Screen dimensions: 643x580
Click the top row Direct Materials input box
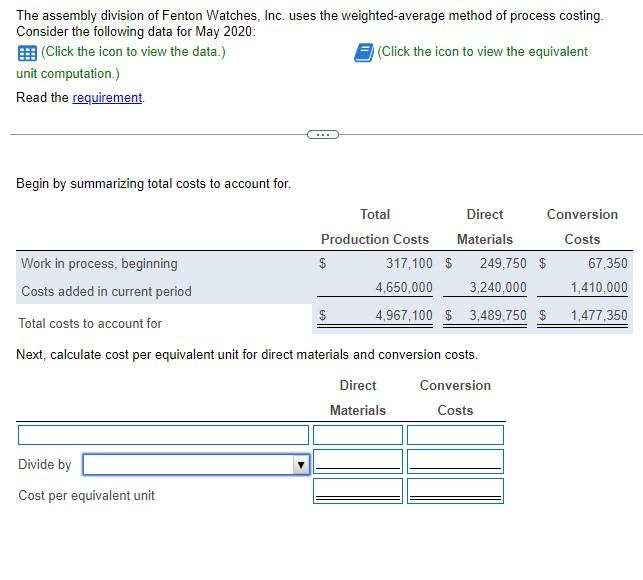pyautogui.click(x=358, y=435)
